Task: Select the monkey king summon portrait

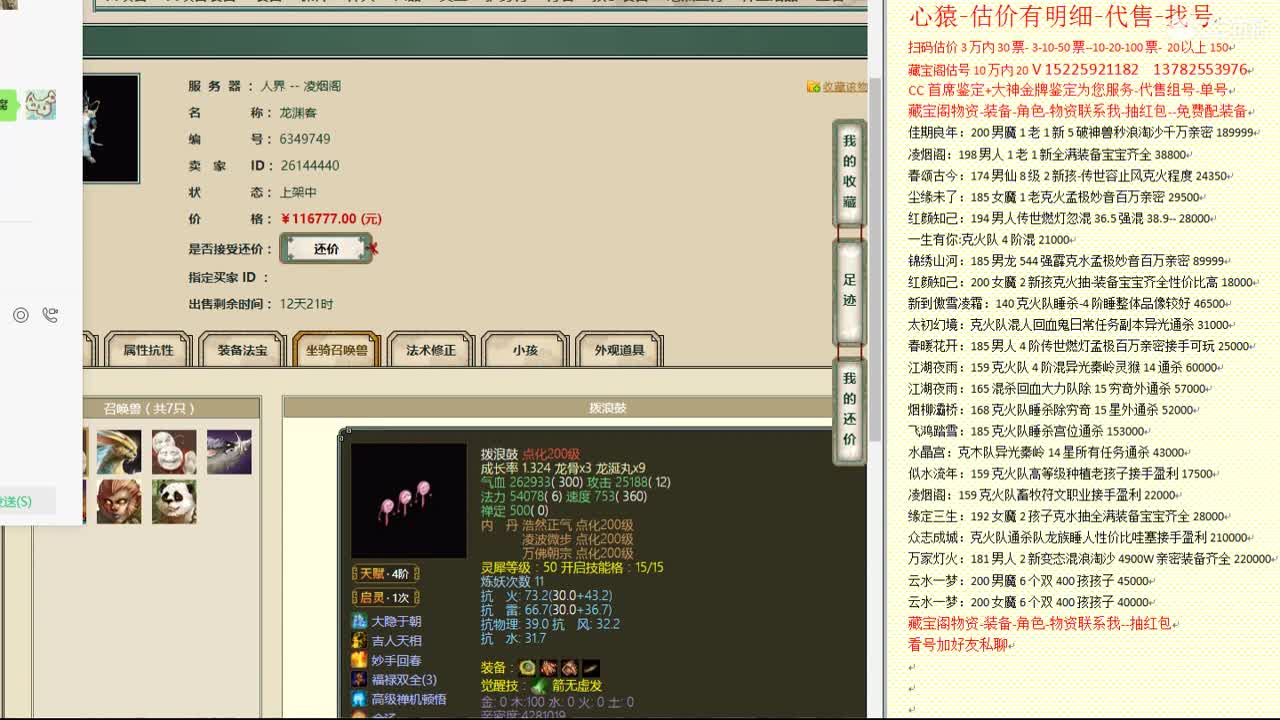Action: [x=119, y=501]
